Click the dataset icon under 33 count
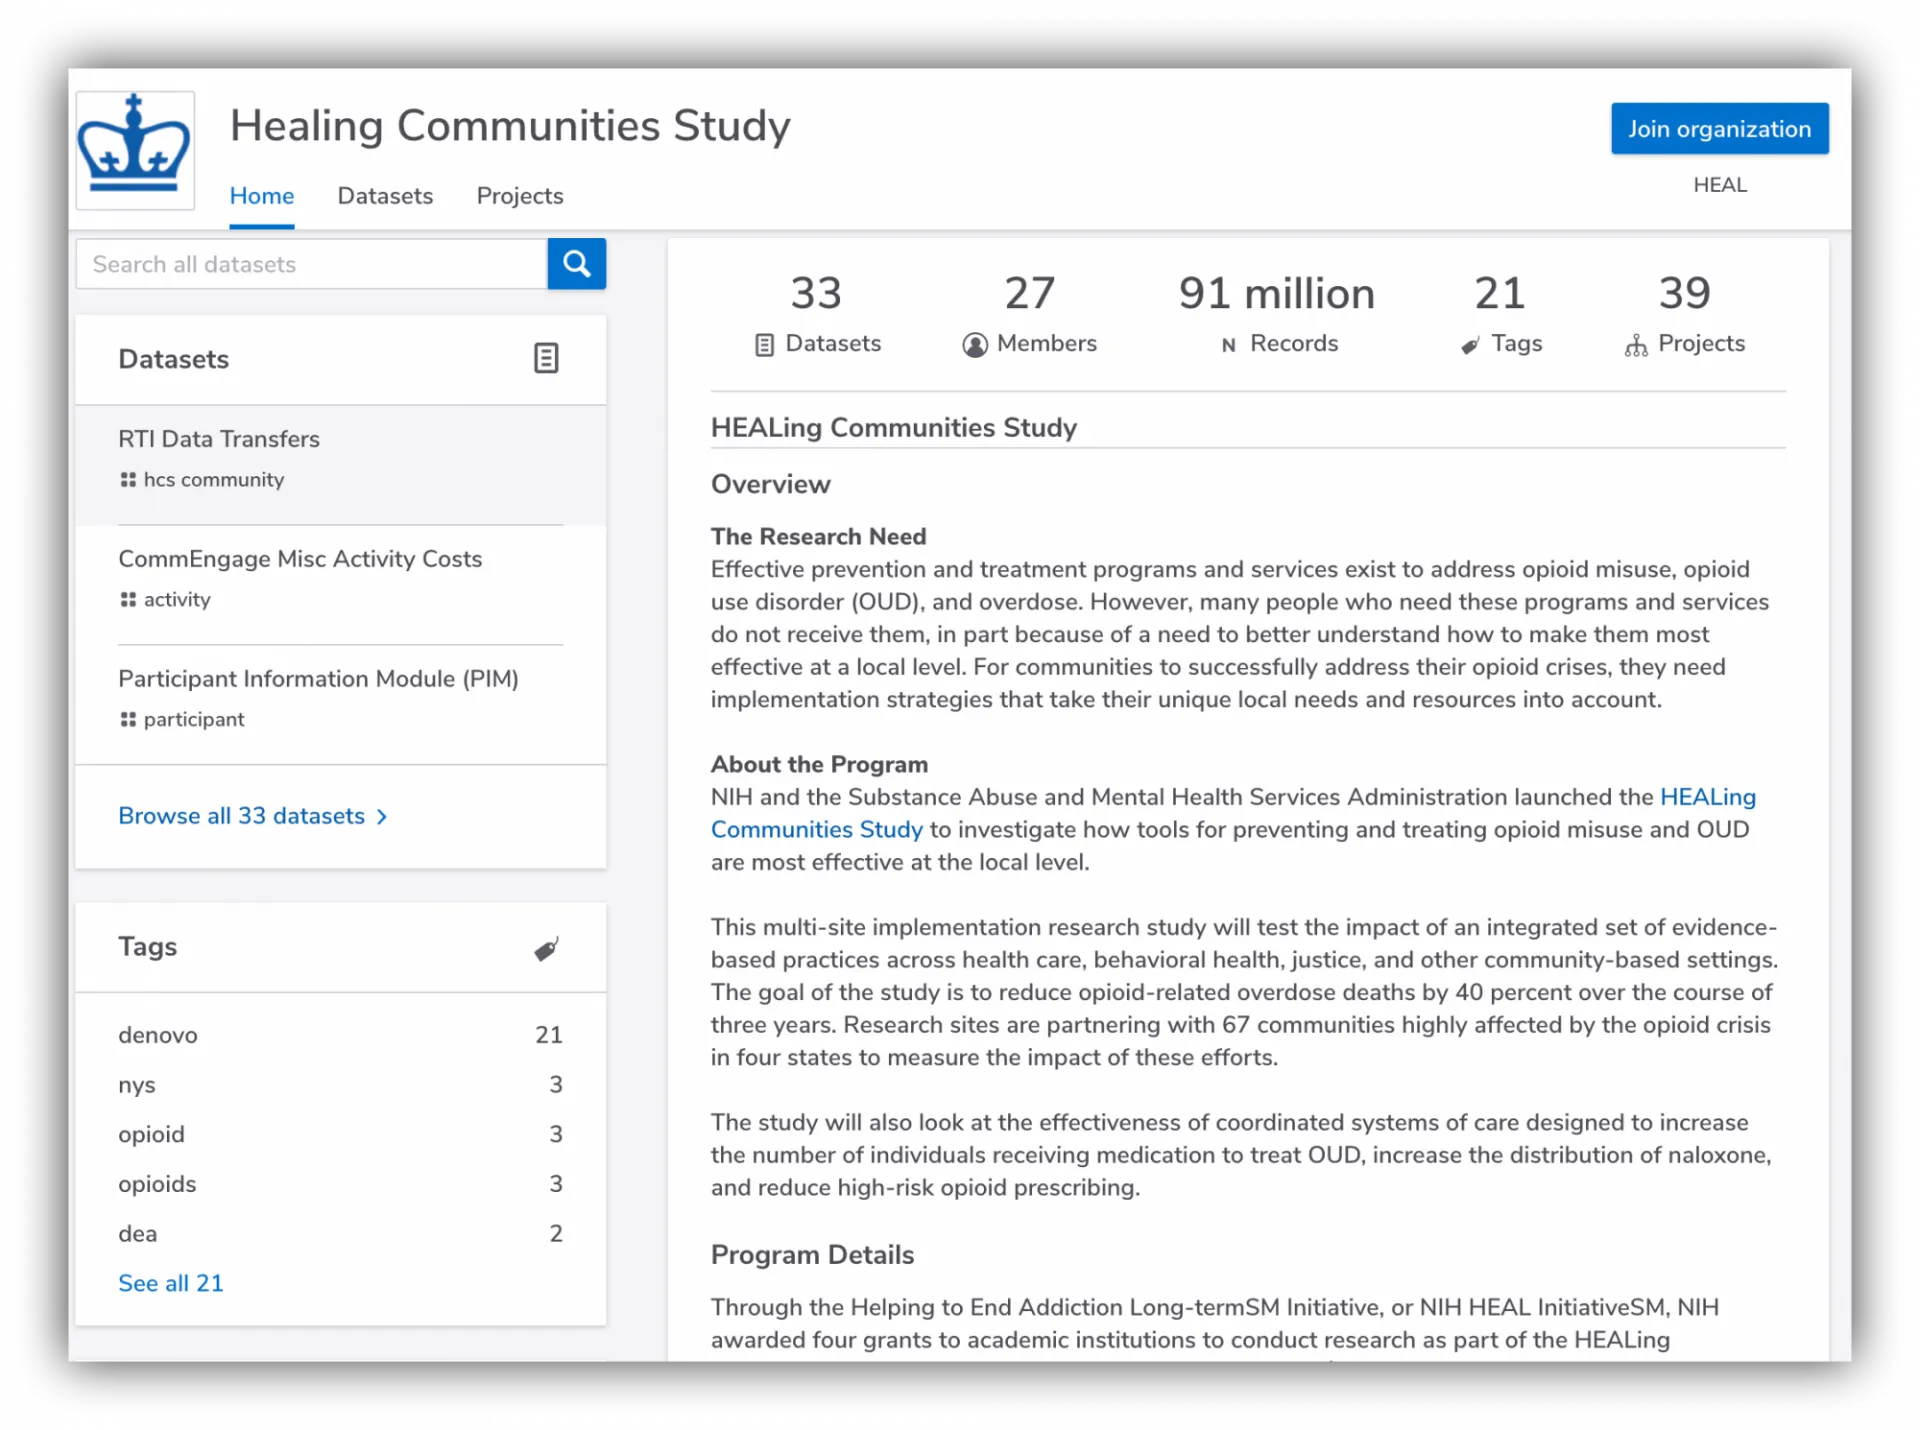The width and height of the screenshot is (1920, 1430). point(764,345)
